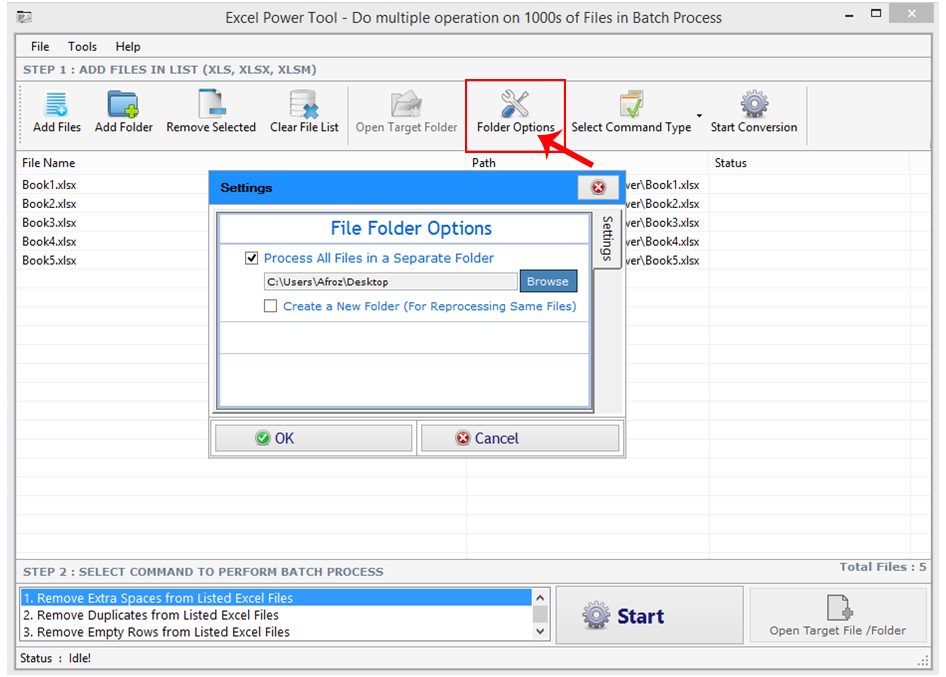Viewport: 946px width, 677px height.
Task: Confirm settings with the OK button
Action: [313, 438]
